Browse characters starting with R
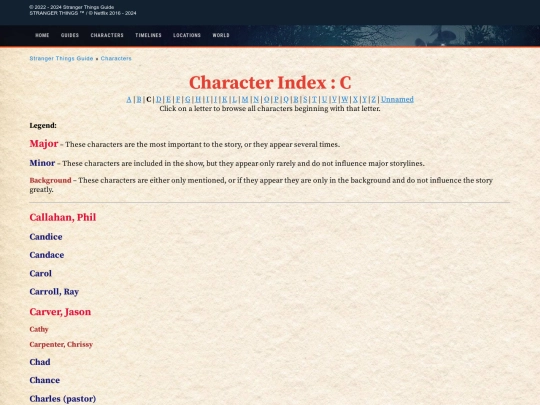Viewport: 540px width, 405px height. coord(295,100)
